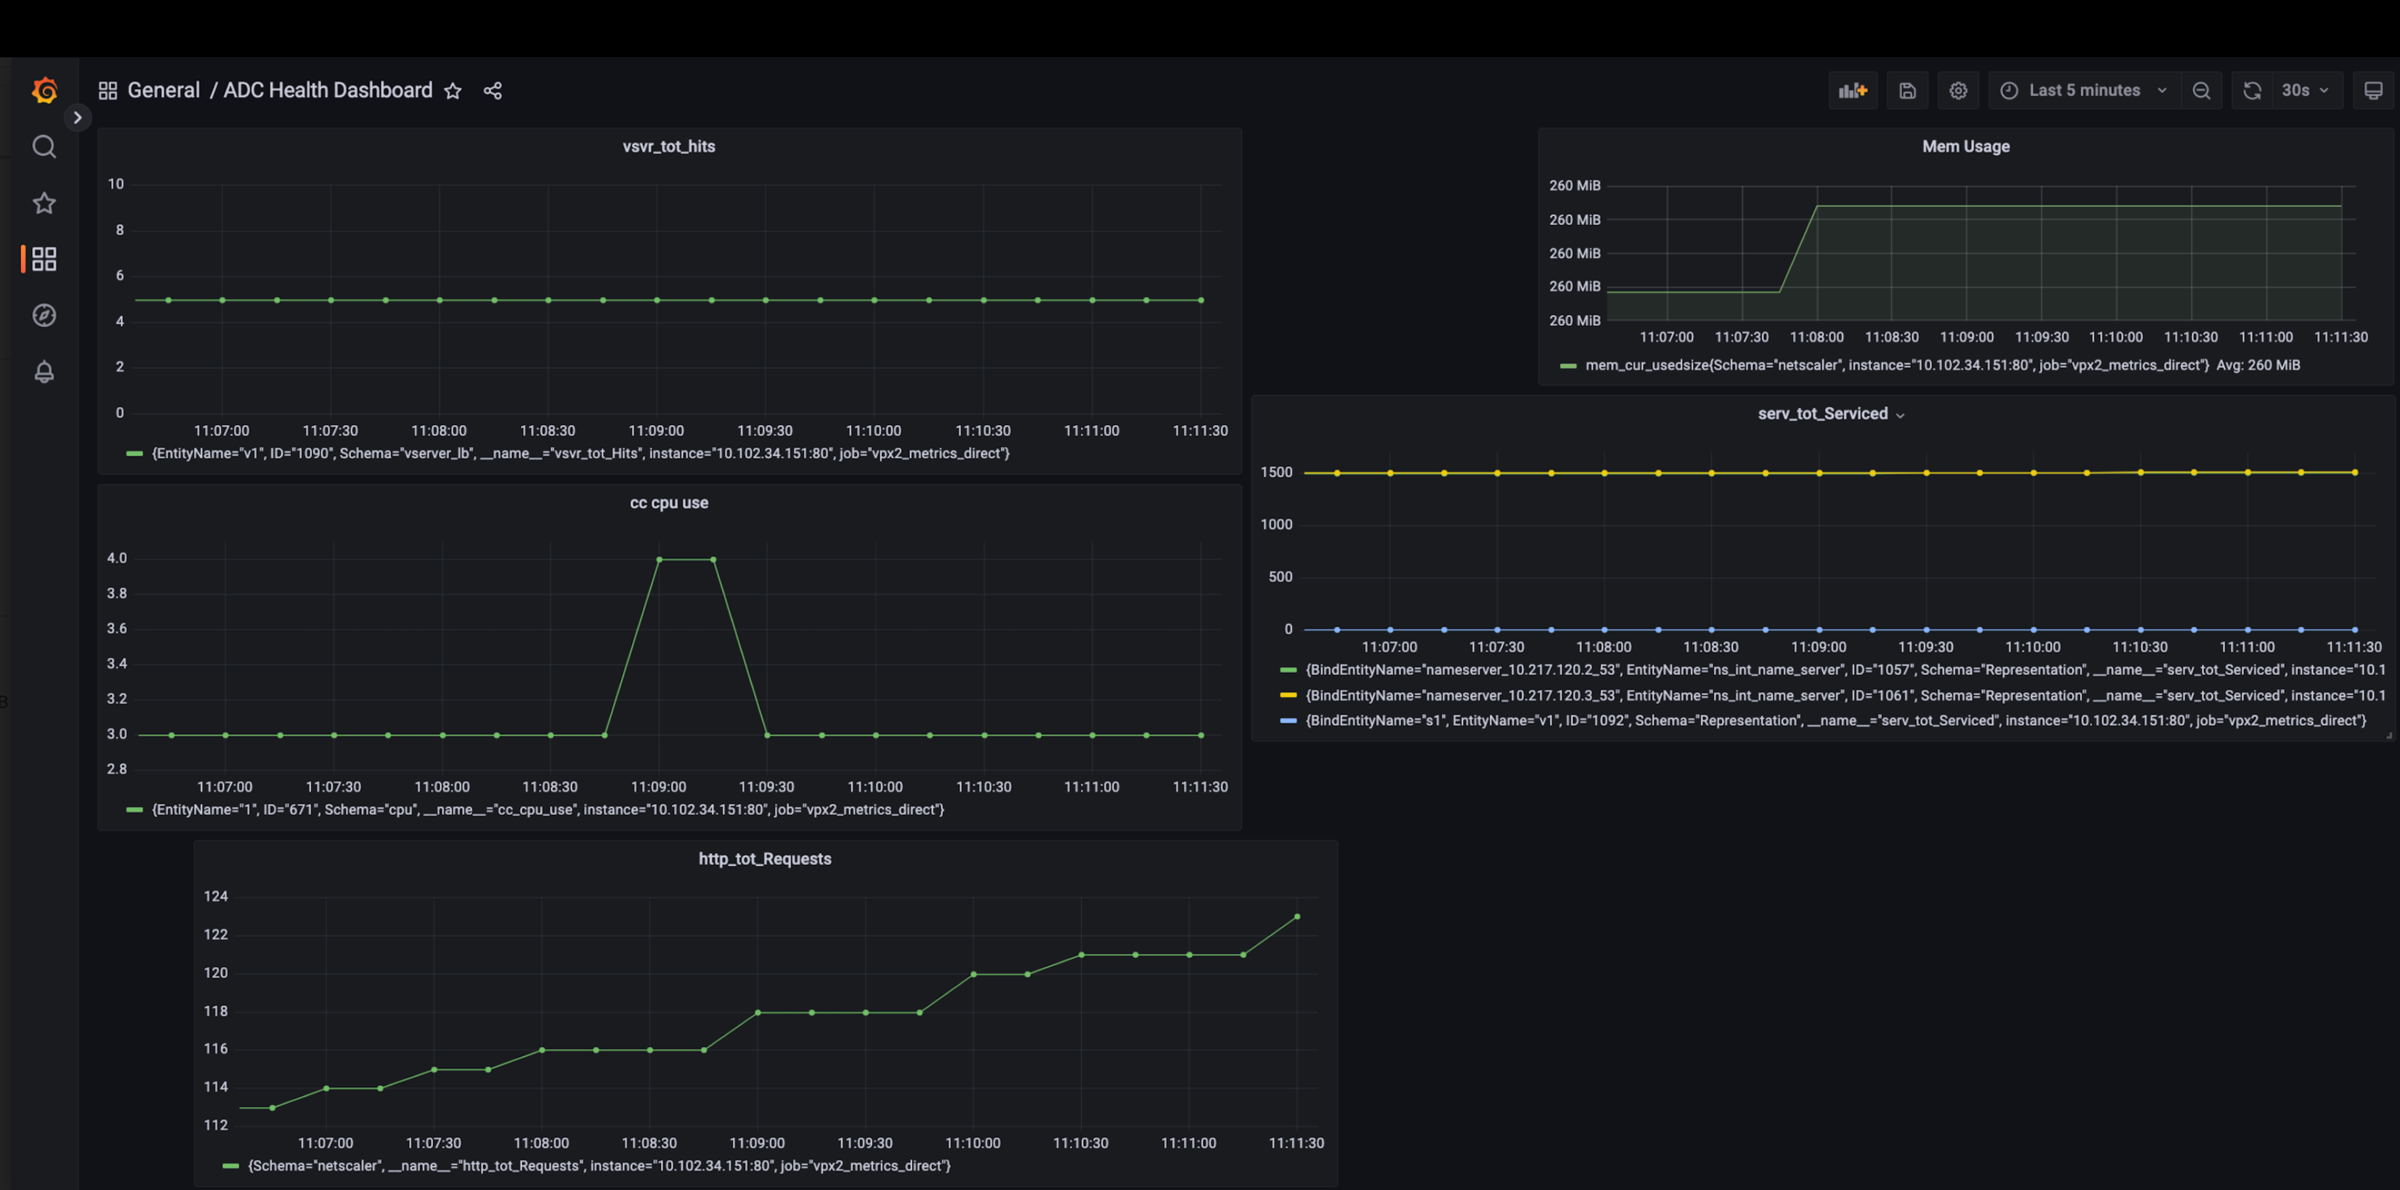Open the Alerting bell icon
The image size is (2400, 1190).
pyautogui.click(x=44, y=372)
